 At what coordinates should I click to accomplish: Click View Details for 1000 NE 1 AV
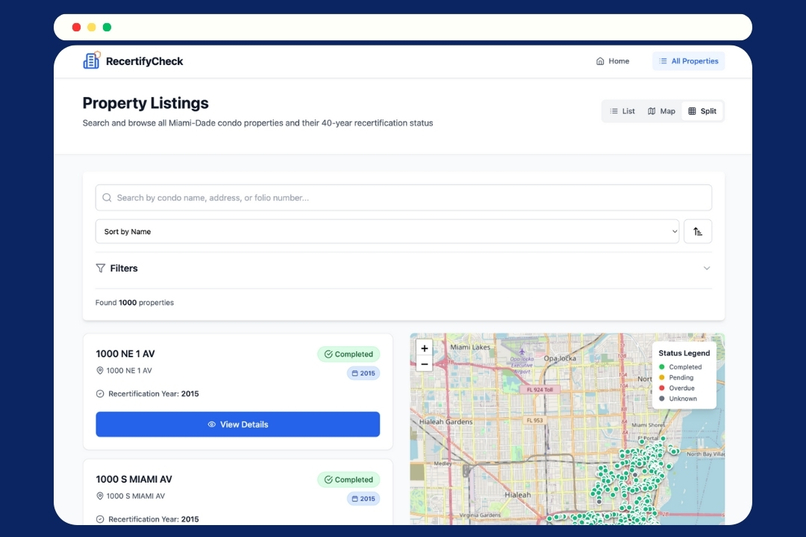(237, 424)
